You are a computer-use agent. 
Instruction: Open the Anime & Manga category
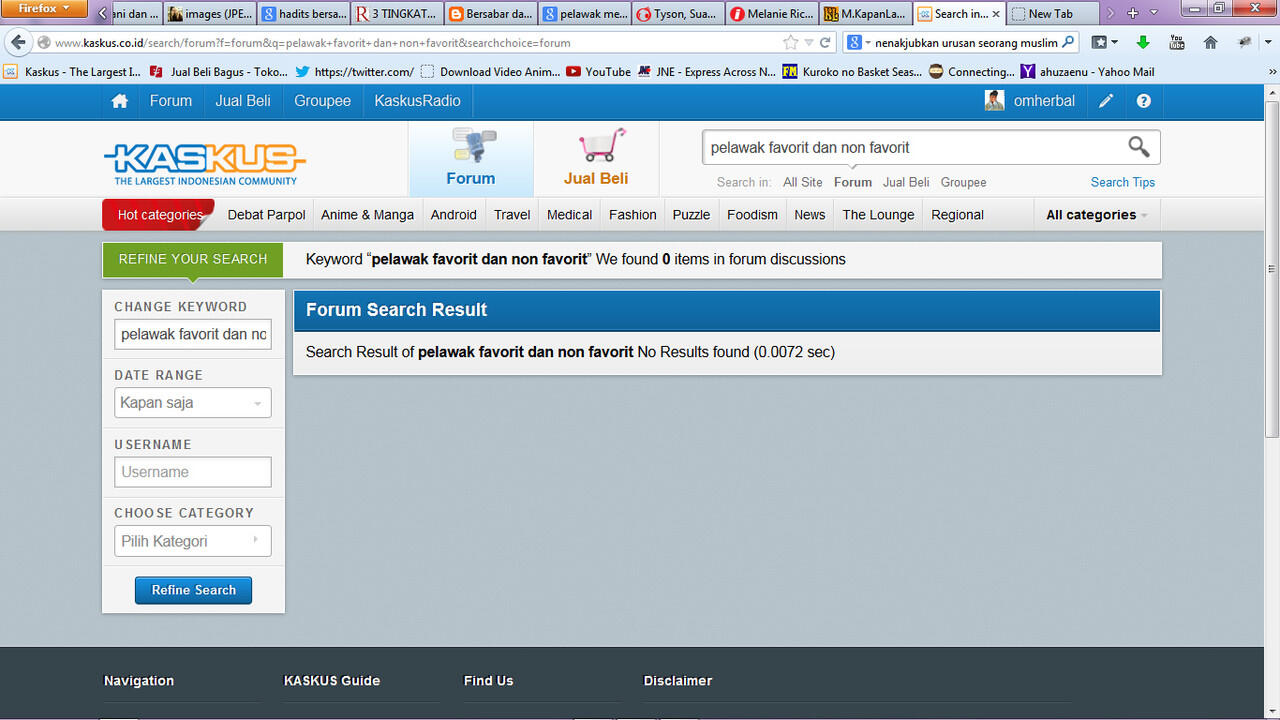coord(367,215)
